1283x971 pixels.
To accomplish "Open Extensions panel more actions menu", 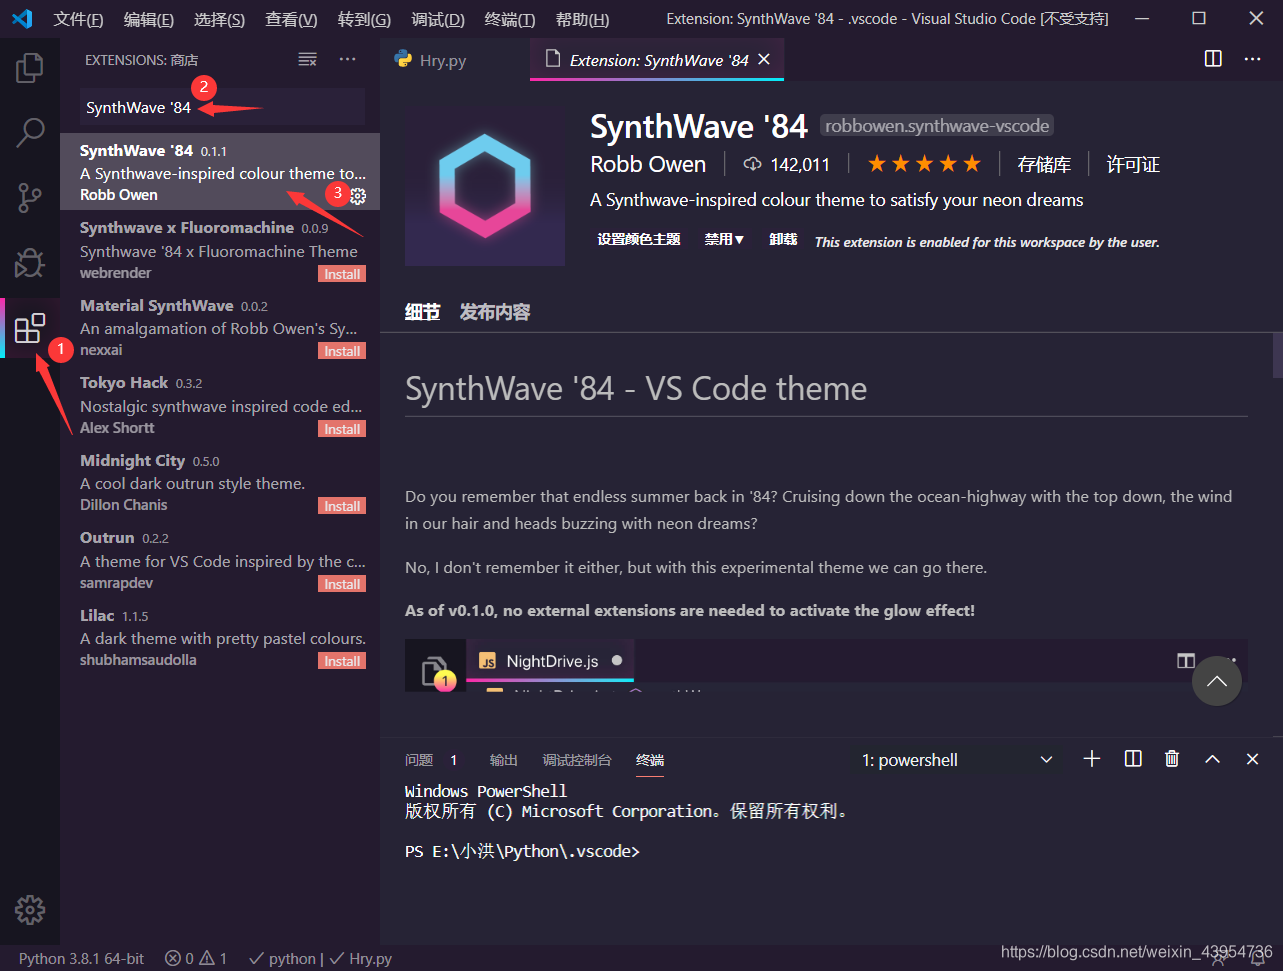I will point(347,60).
